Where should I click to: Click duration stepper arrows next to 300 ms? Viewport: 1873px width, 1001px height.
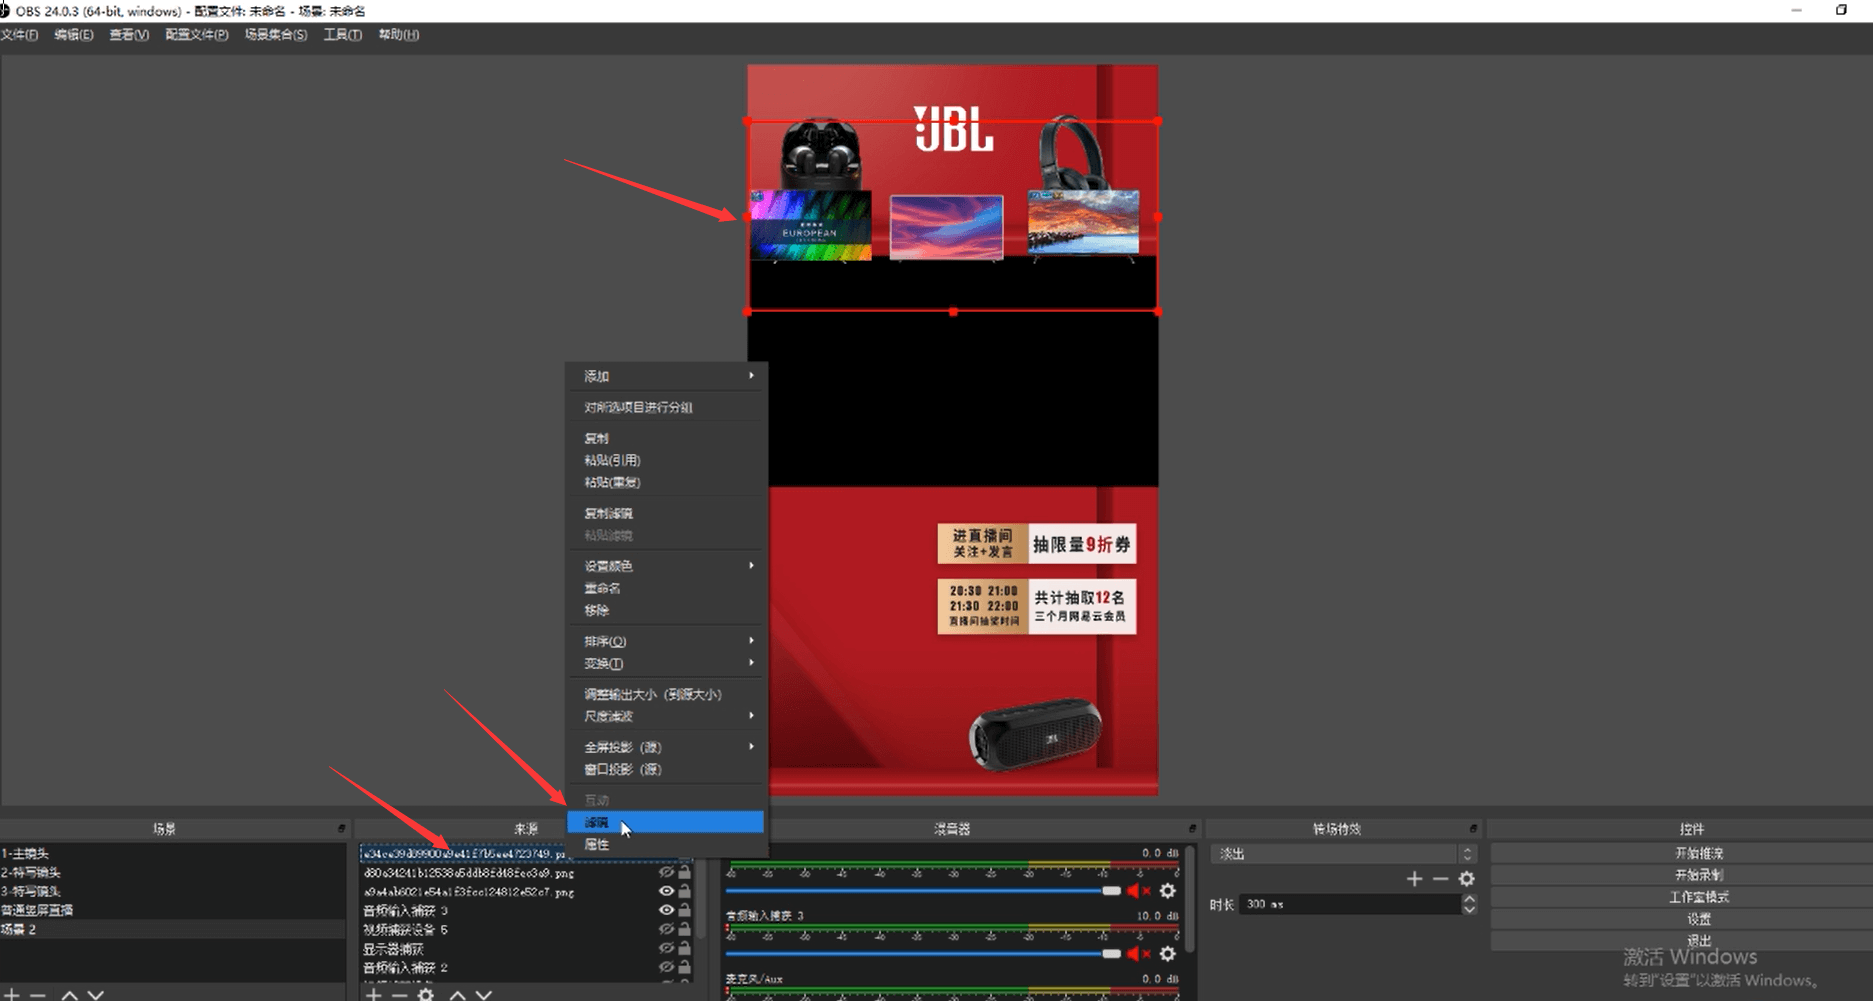click(1469, 904)
